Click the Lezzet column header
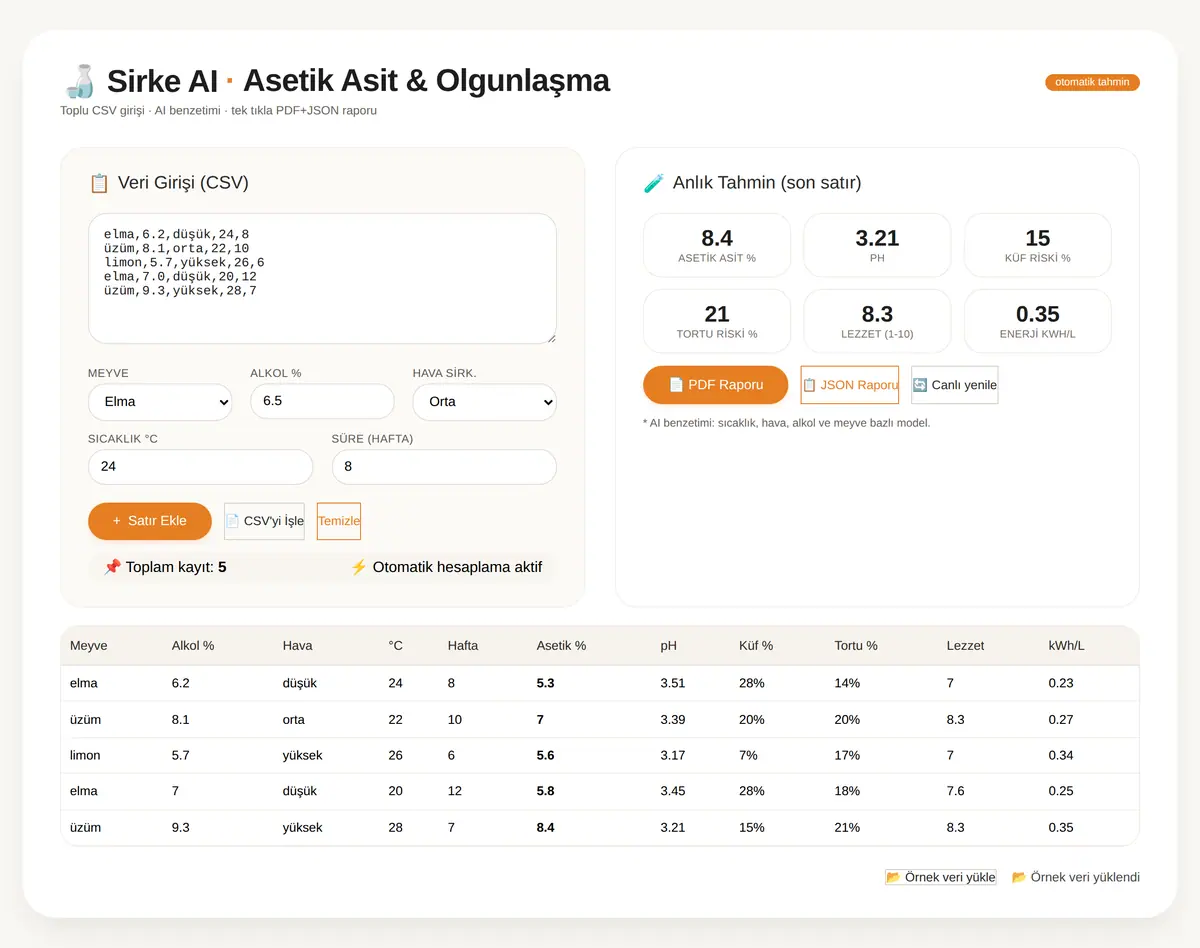Image resolution: width=1200 pixels, height=948 pixels. click(965, 646)
